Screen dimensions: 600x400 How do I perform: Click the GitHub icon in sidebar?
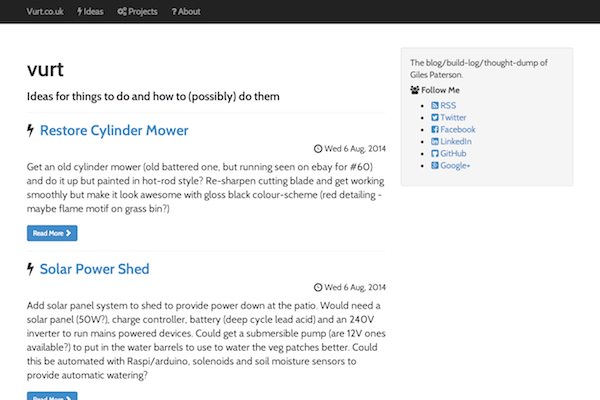click(x=435, y=153)
